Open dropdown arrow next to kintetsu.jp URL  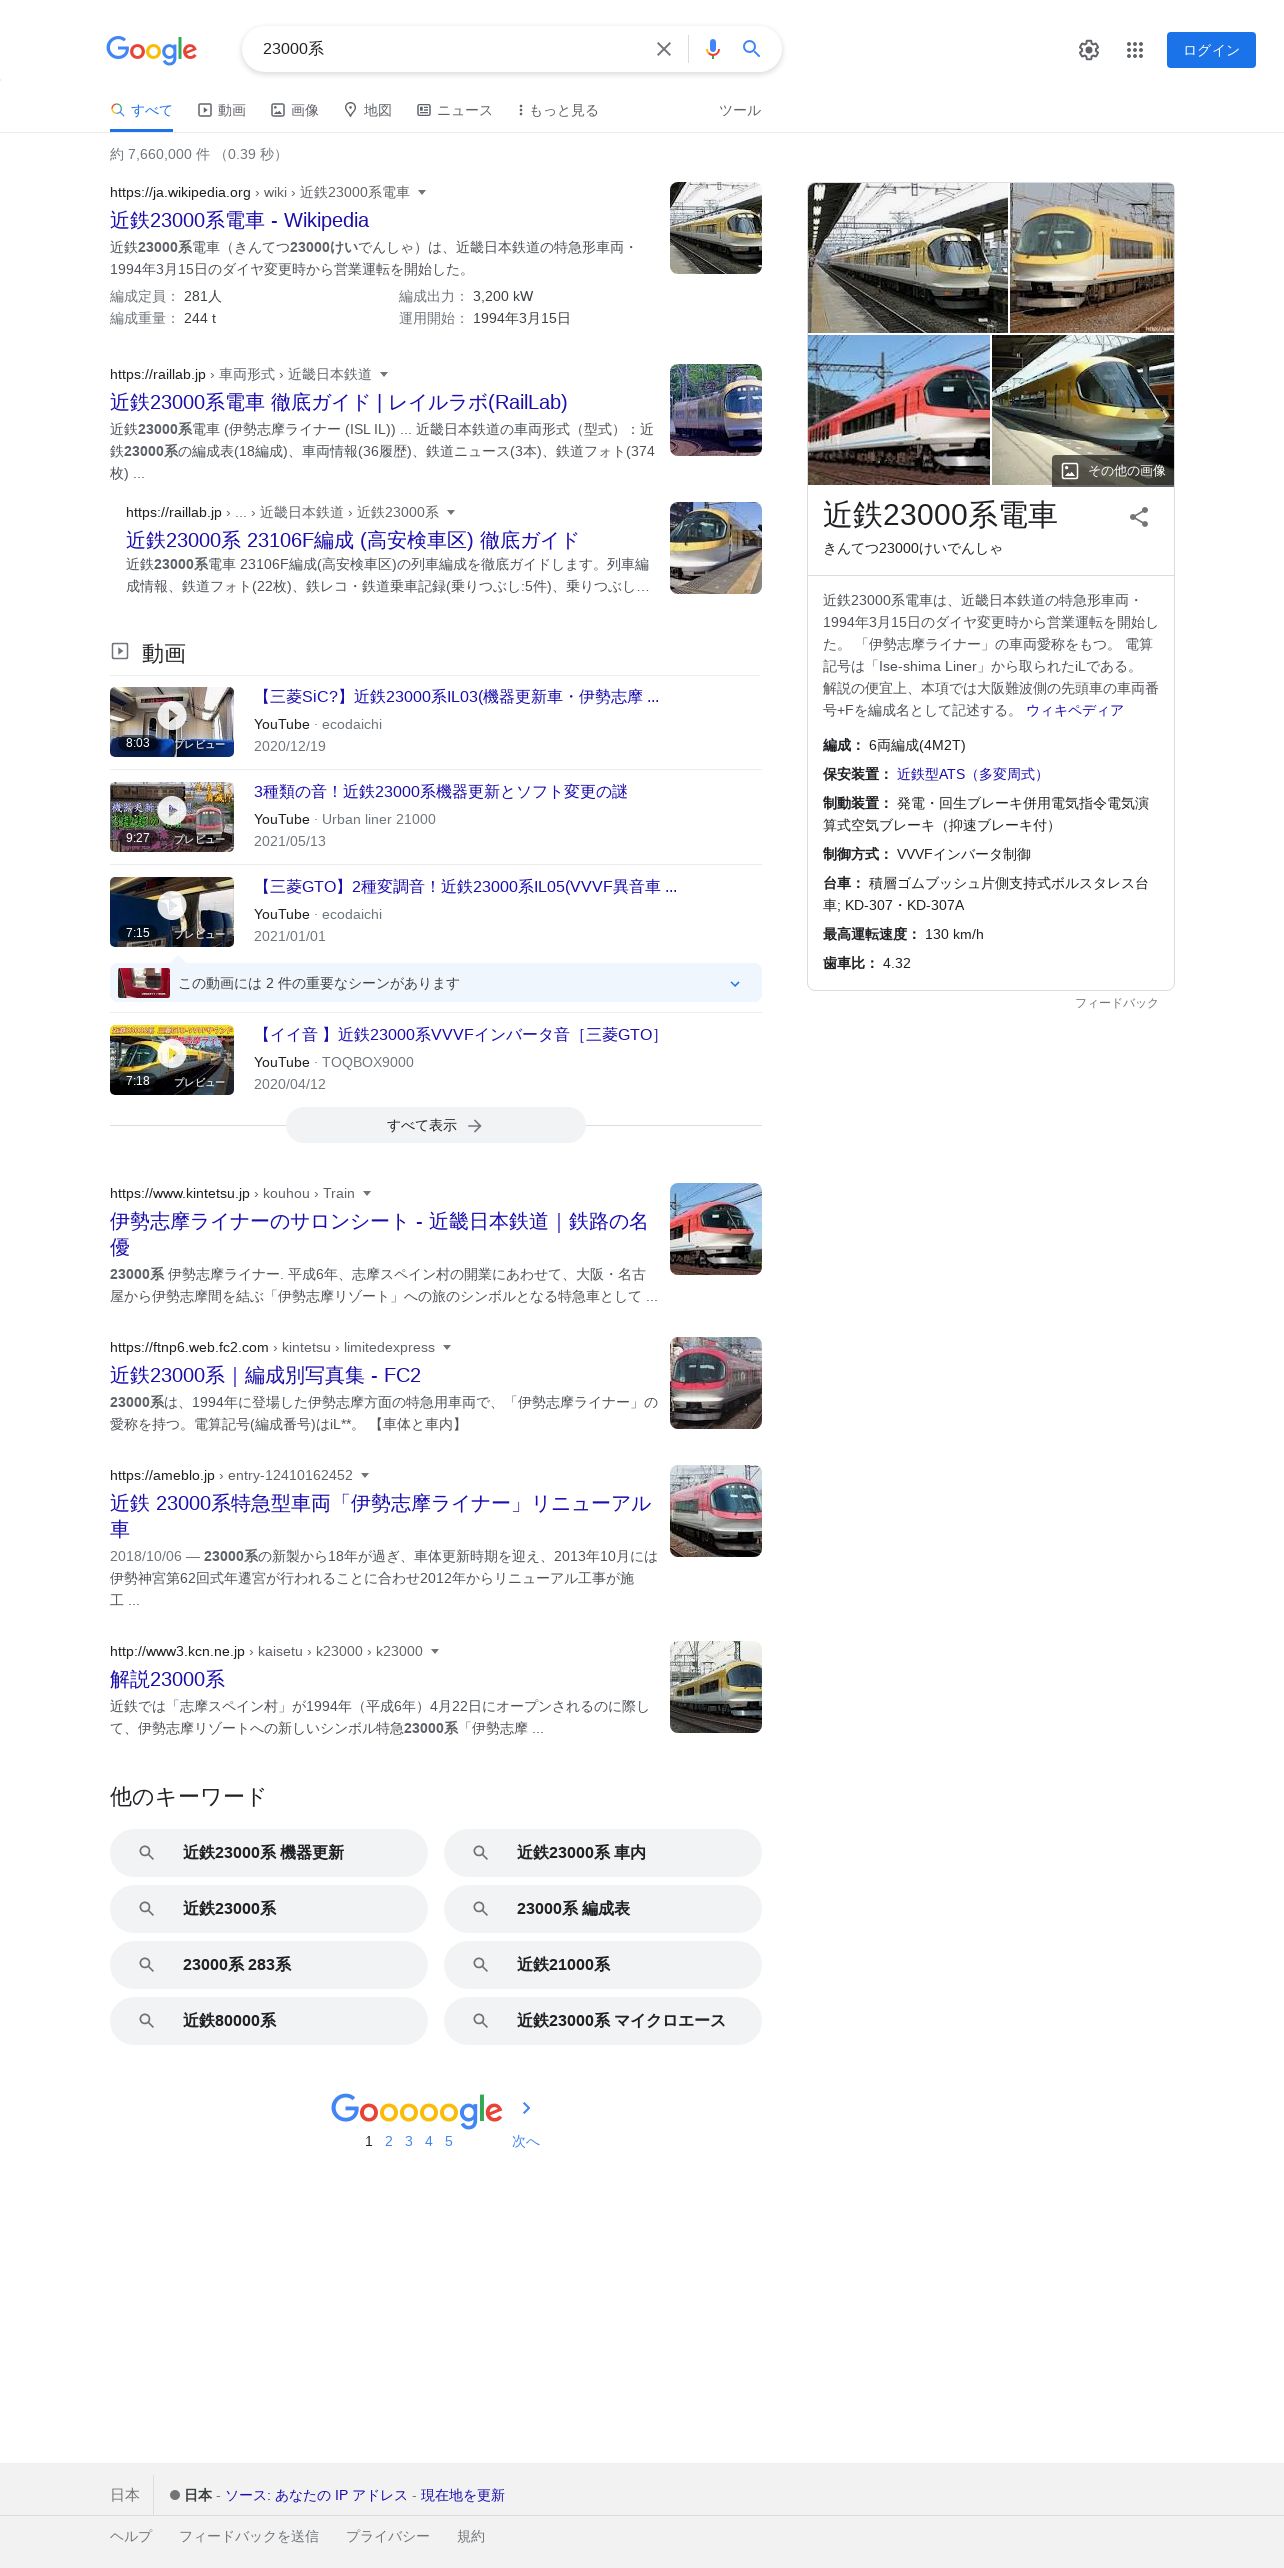point(367,1193)
